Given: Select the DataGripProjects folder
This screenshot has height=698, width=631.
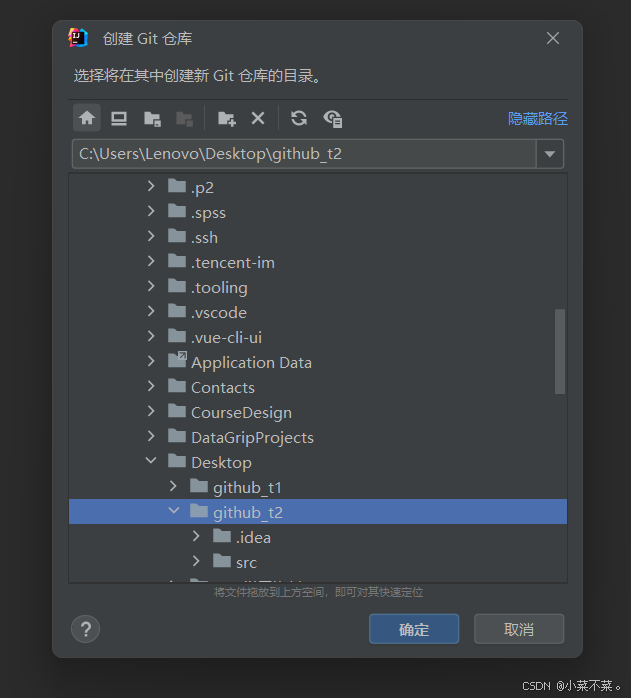Looking at the screenshot, I should pos(252,437).
